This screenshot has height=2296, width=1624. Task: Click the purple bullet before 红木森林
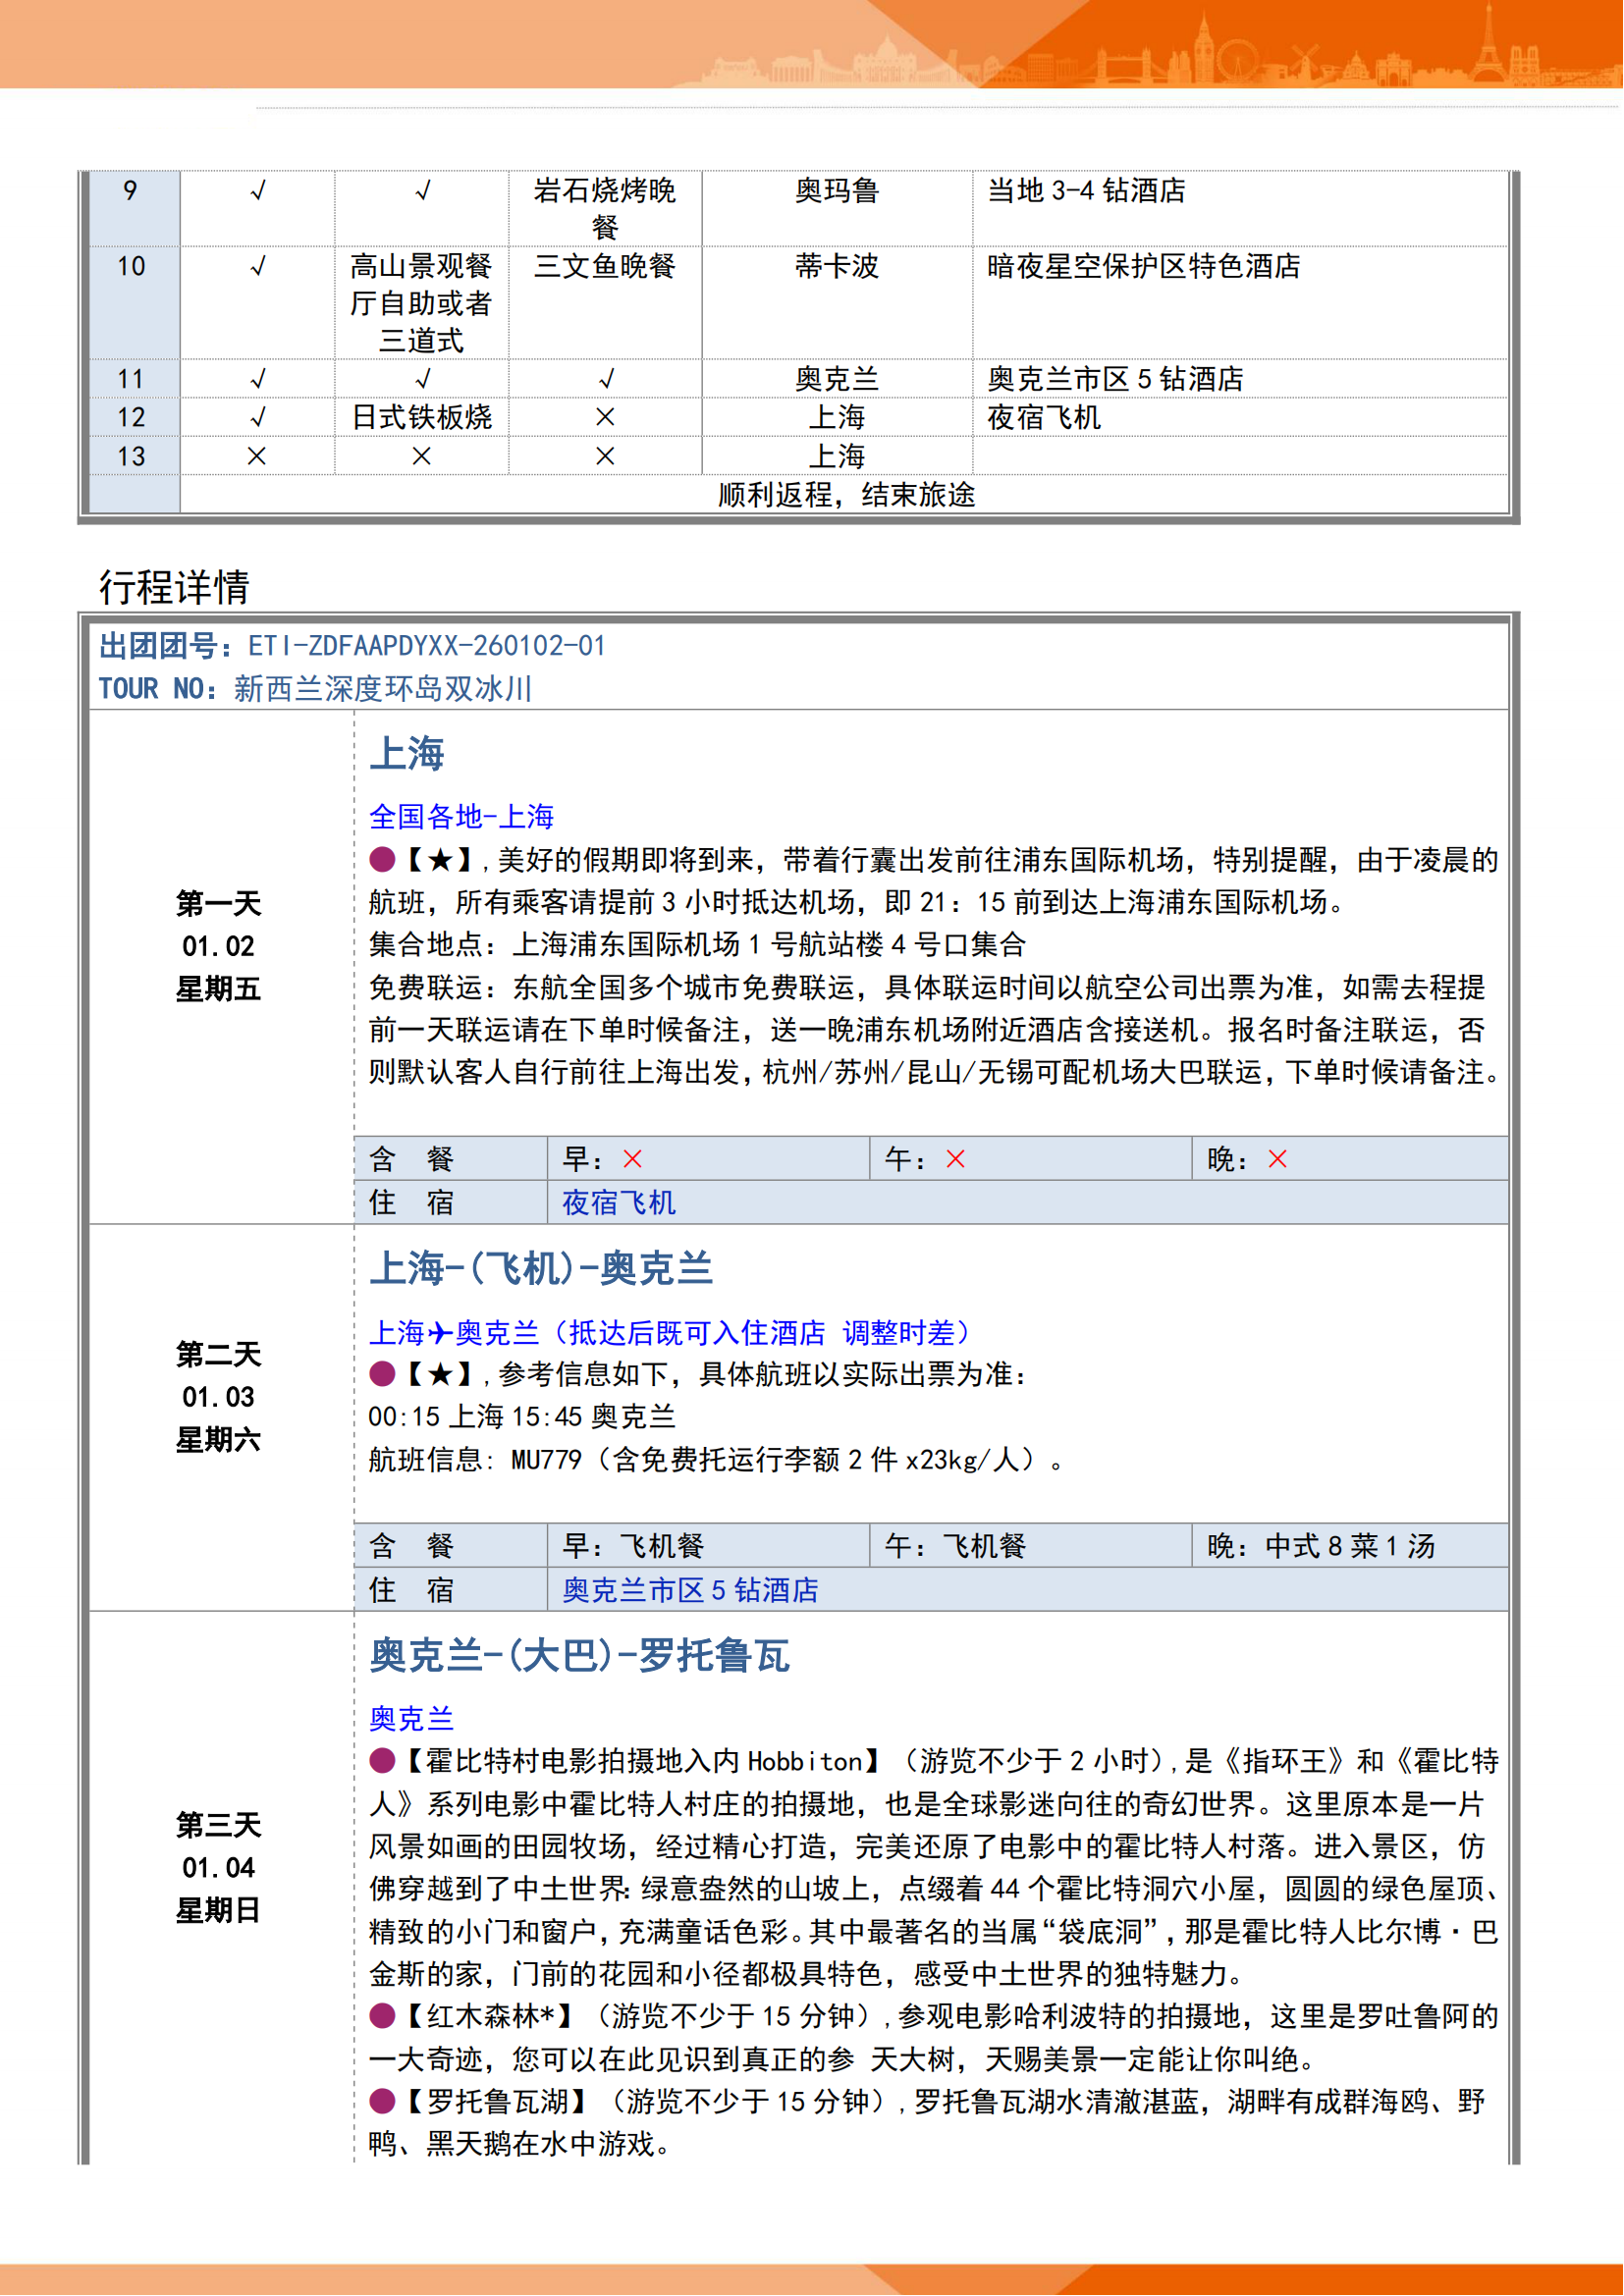(x=382, y=2016)
